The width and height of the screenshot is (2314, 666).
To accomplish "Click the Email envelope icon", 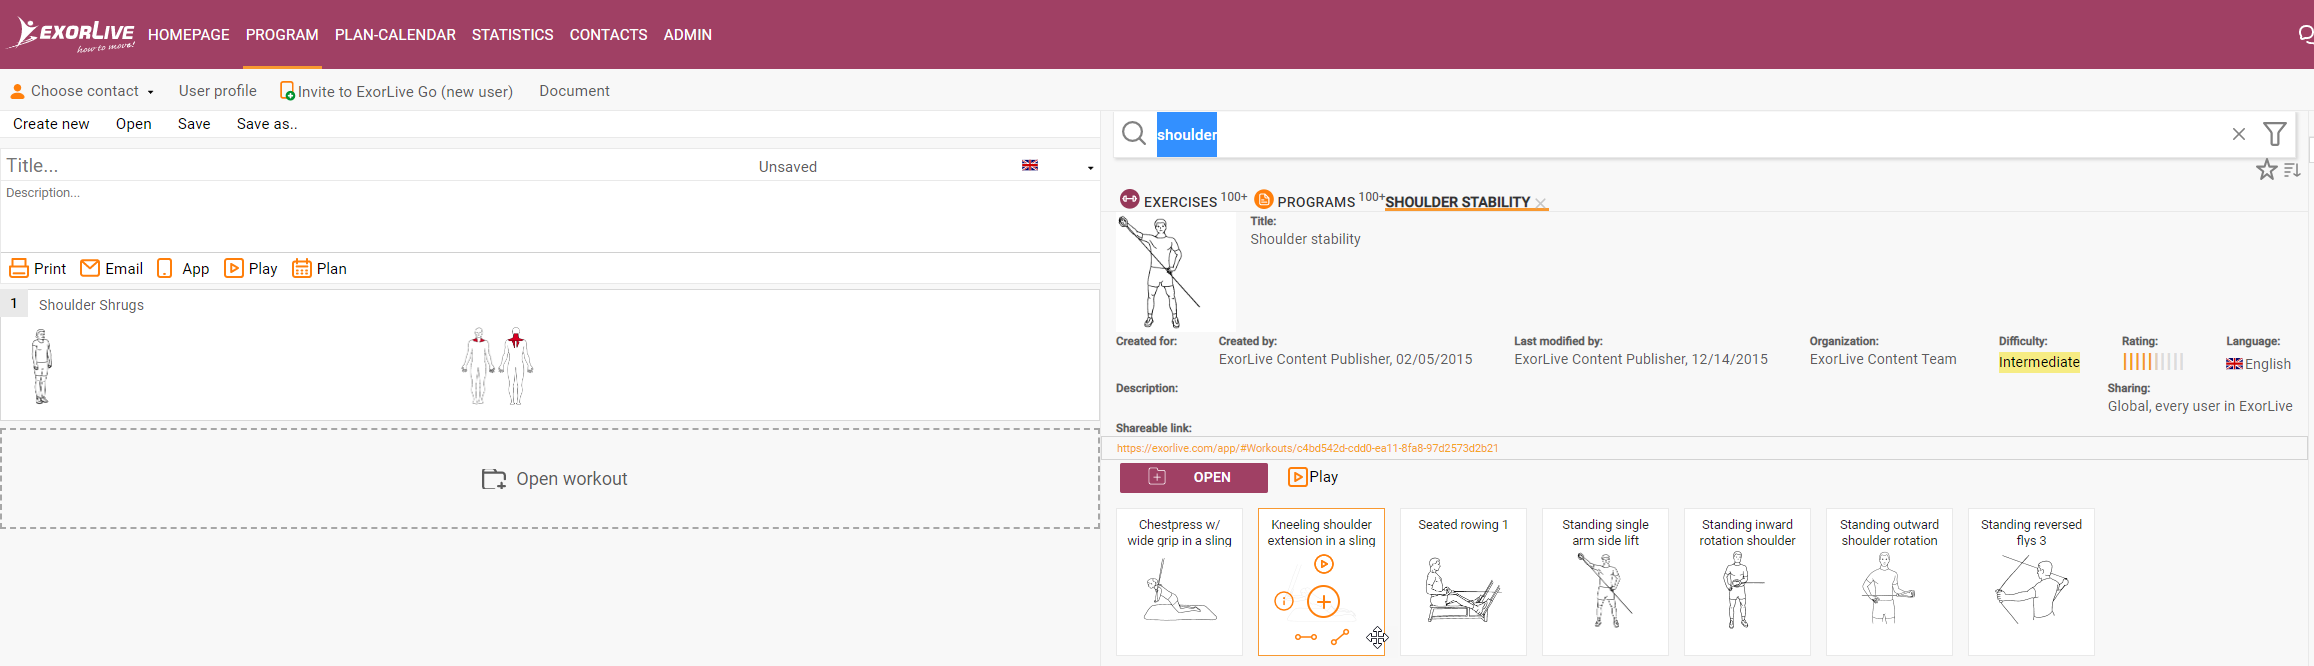I will click(x=90, y=268).
